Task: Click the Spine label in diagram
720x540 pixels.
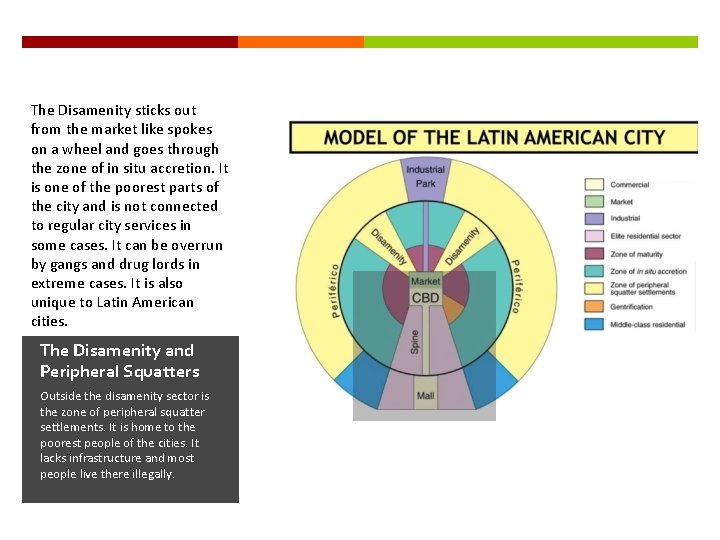Action: click(415, 342)
